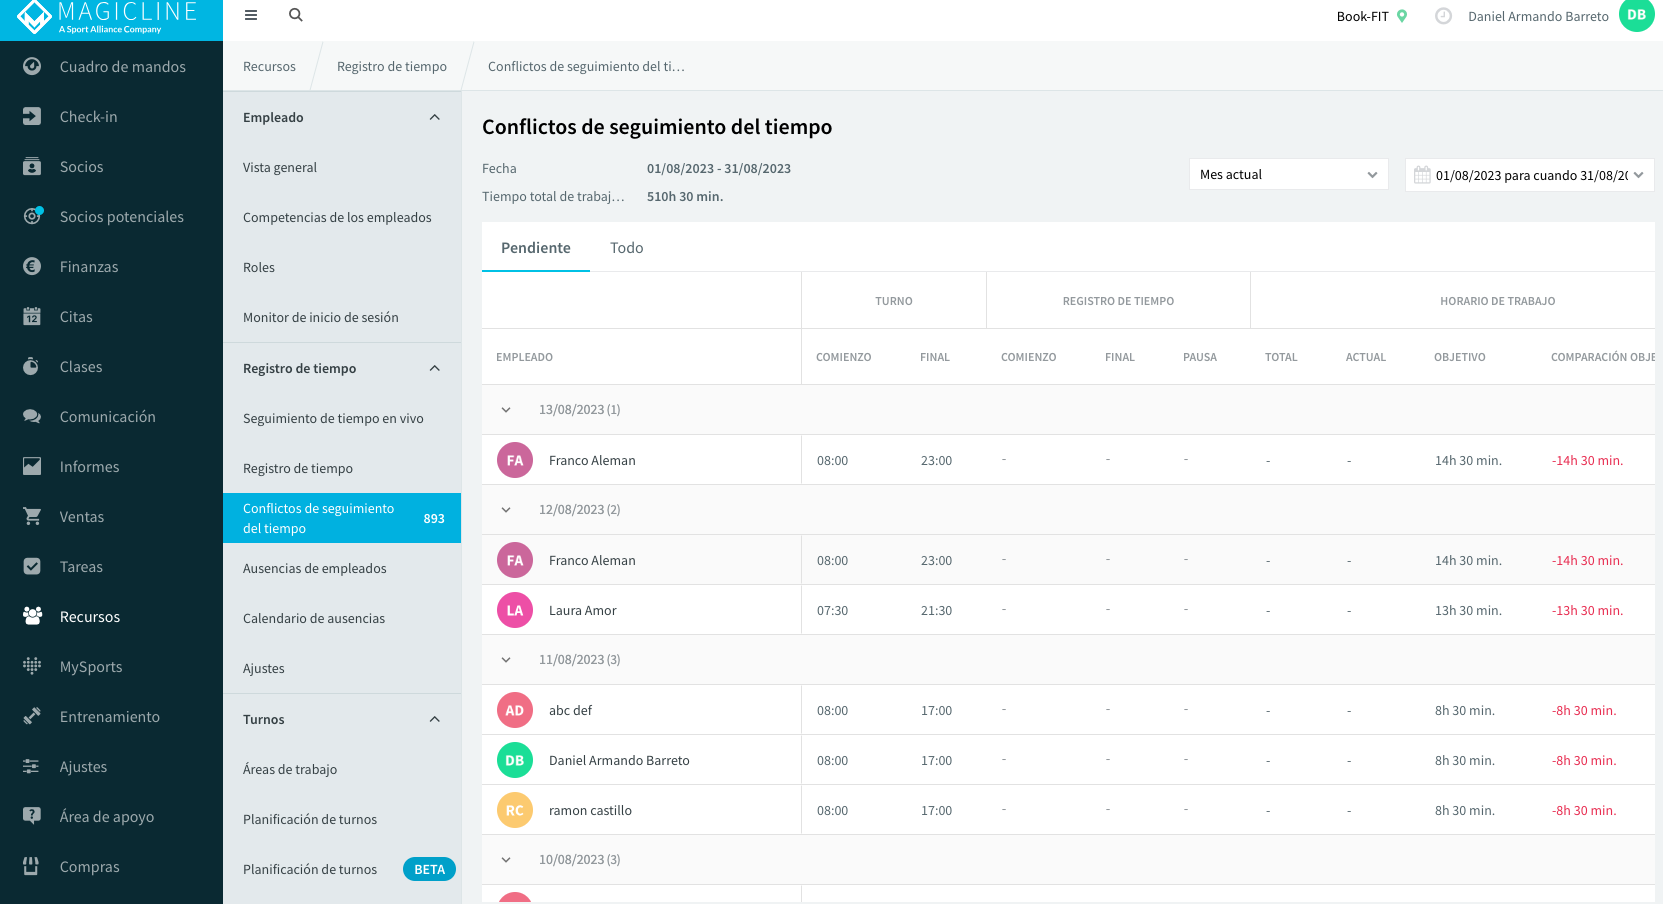Open Check-in from the sidebar

click(x=111, y=117)
